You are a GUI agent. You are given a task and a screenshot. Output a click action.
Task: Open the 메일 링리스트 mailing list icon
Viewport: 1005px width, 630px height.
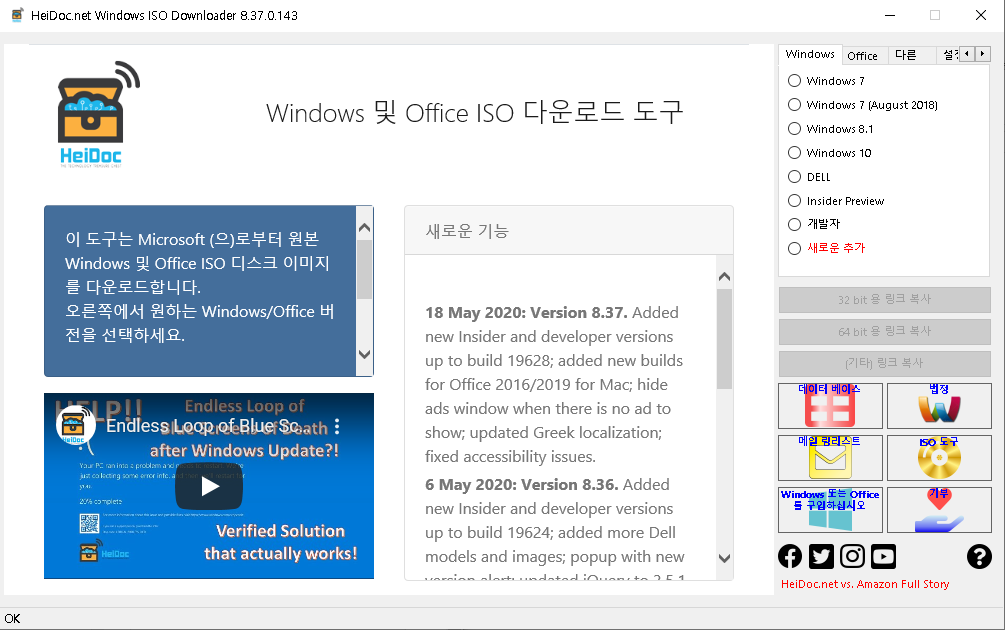point(830,458)
